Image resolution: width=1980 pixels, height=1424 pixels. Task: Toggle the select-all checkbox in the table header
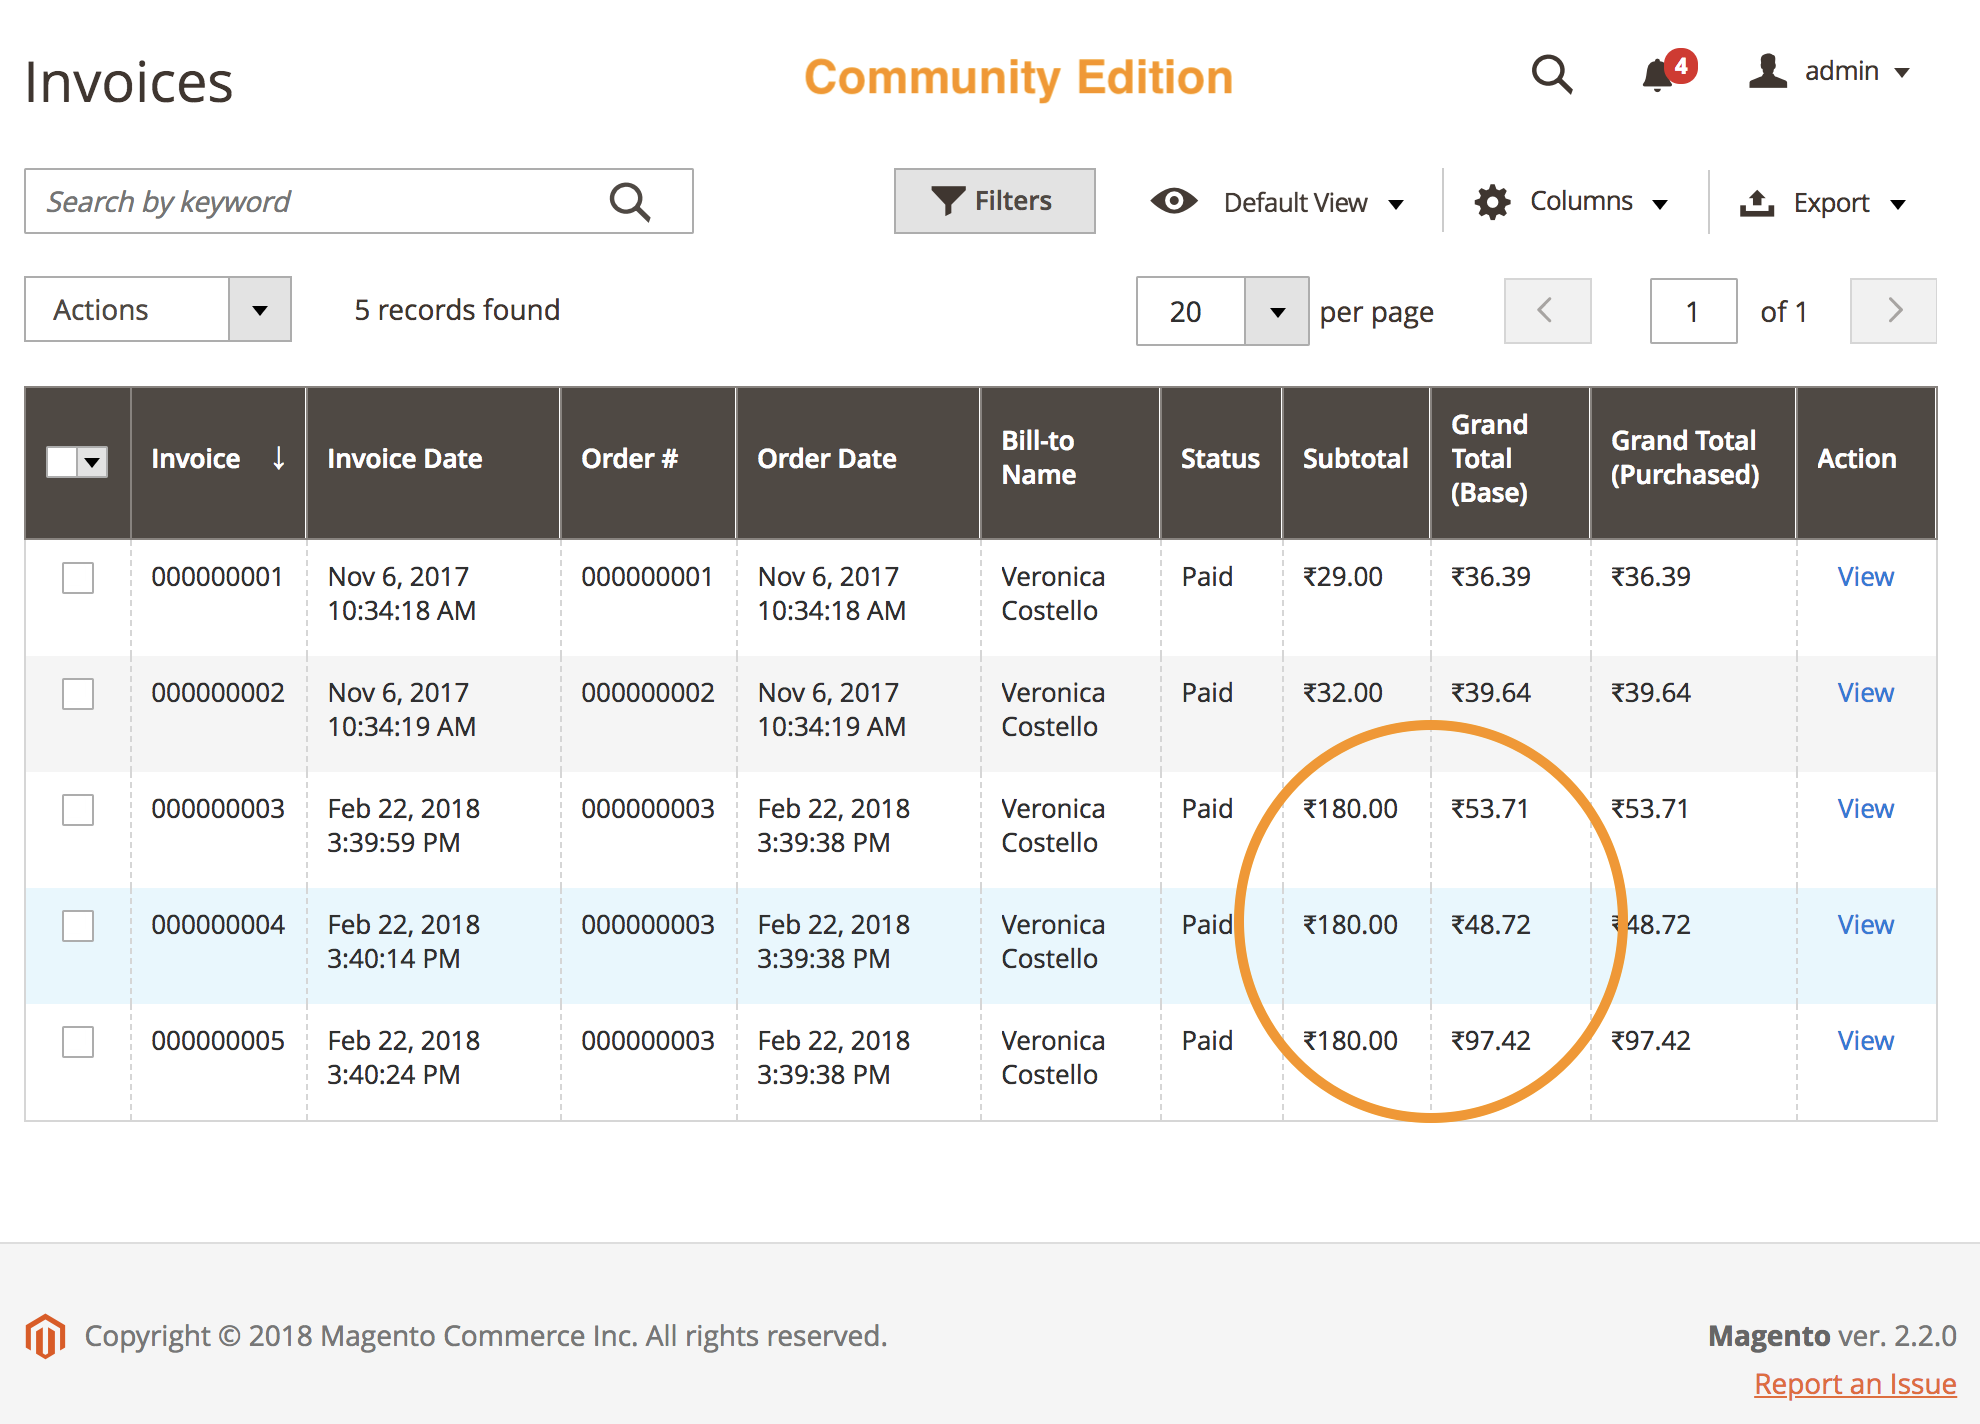point(61,461)
